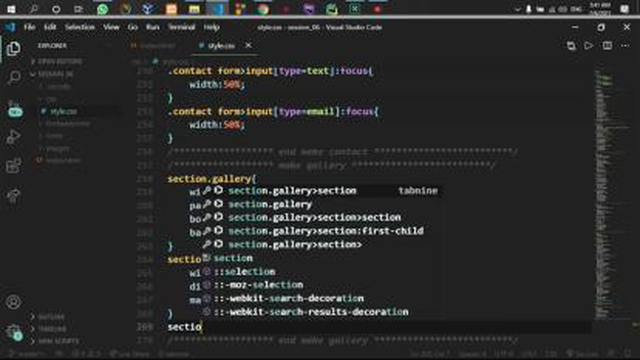The height and width of the screenshot is (360, 640).
Task: Open the editor More Actions ellipsis
Action: click(625, 45)
